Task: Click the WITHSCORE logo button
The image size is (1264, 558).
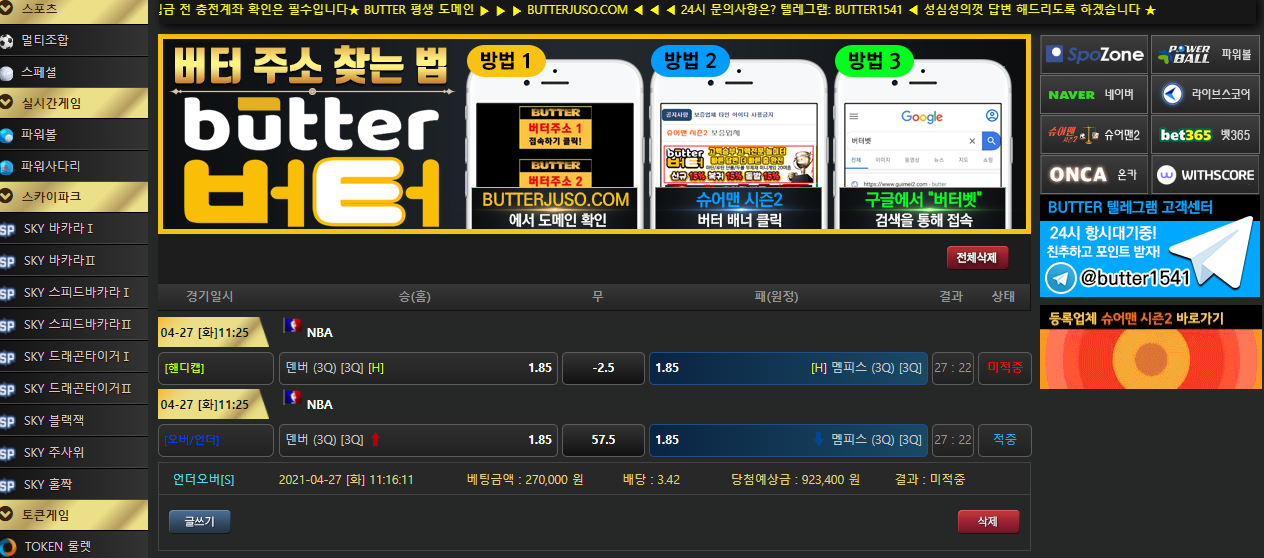Action: click(x=1205, y=175)
